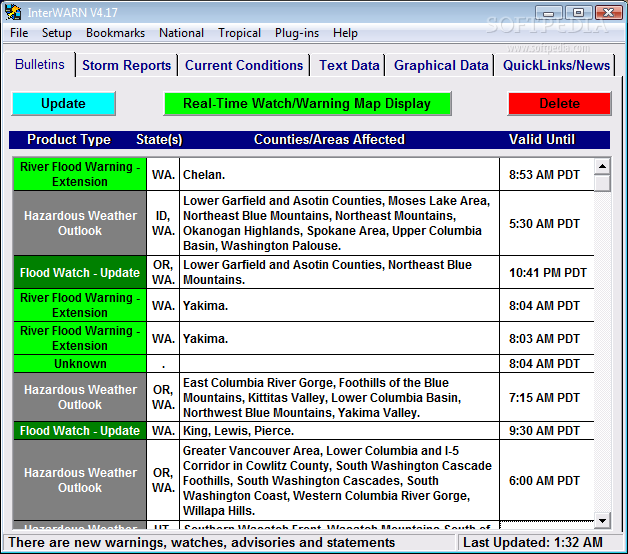
Task: Click the red Delete button
Action: 559,103
